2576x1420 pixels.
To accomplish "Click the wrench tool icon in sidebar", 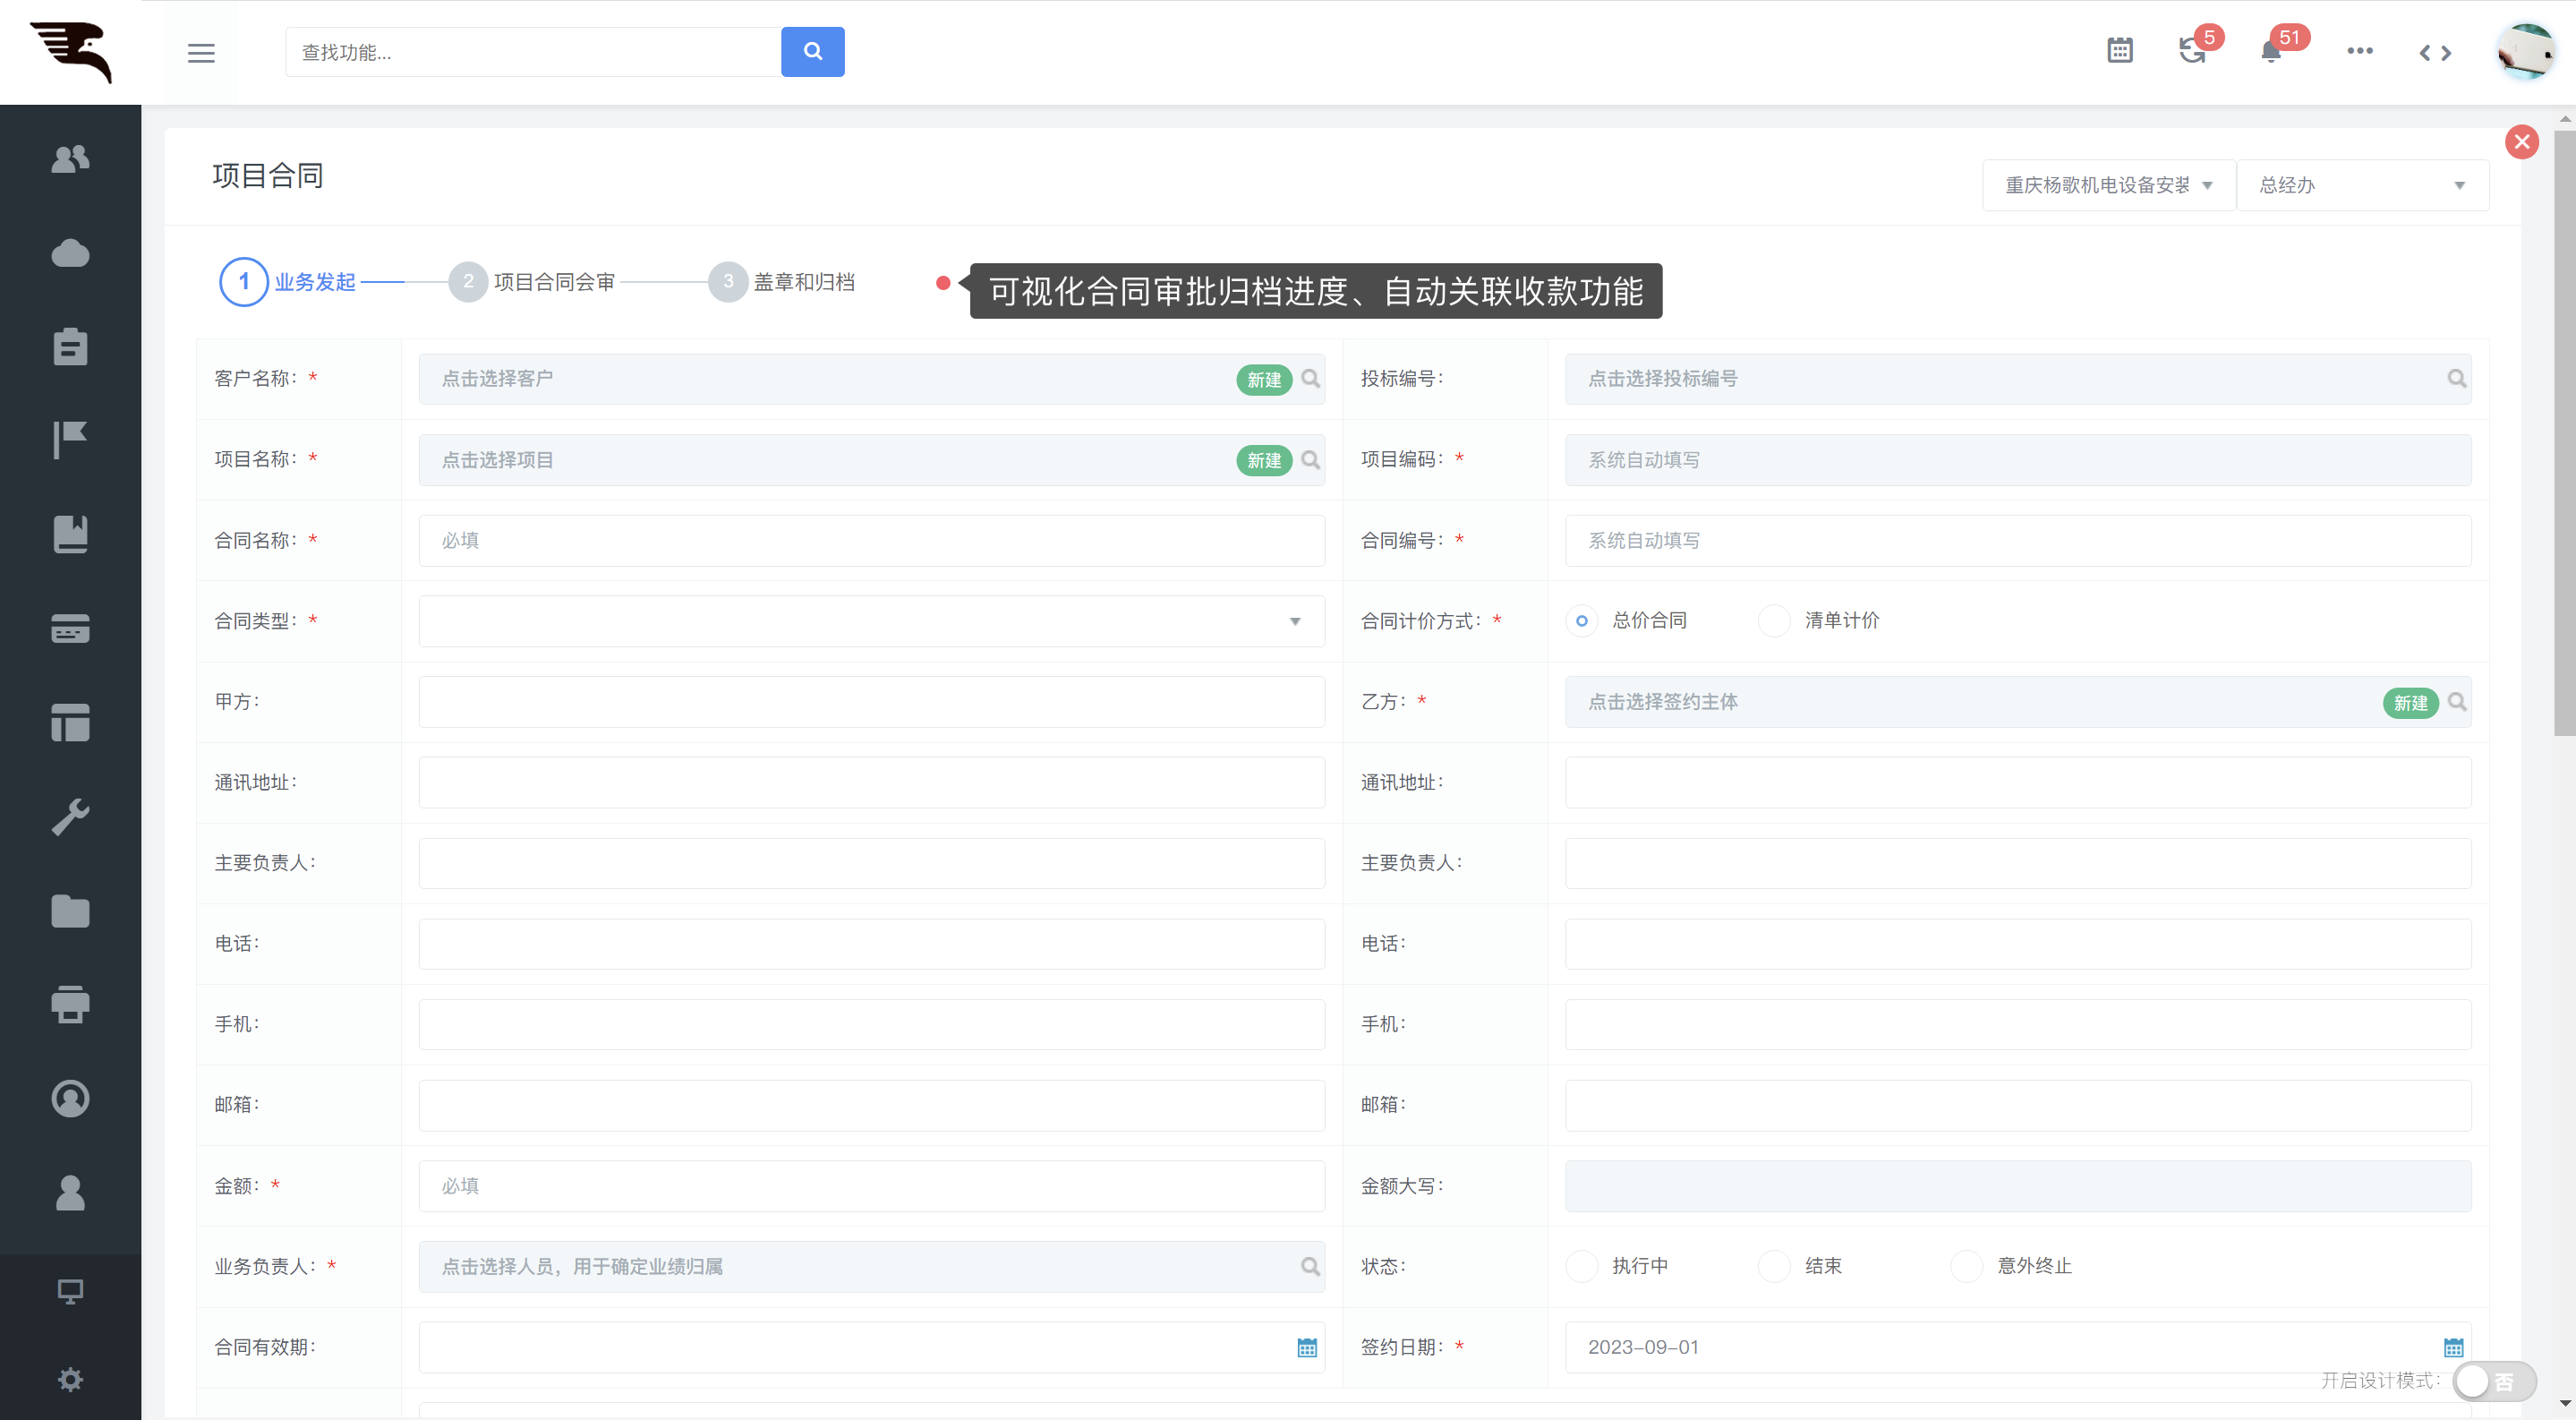I will [70, 817].
